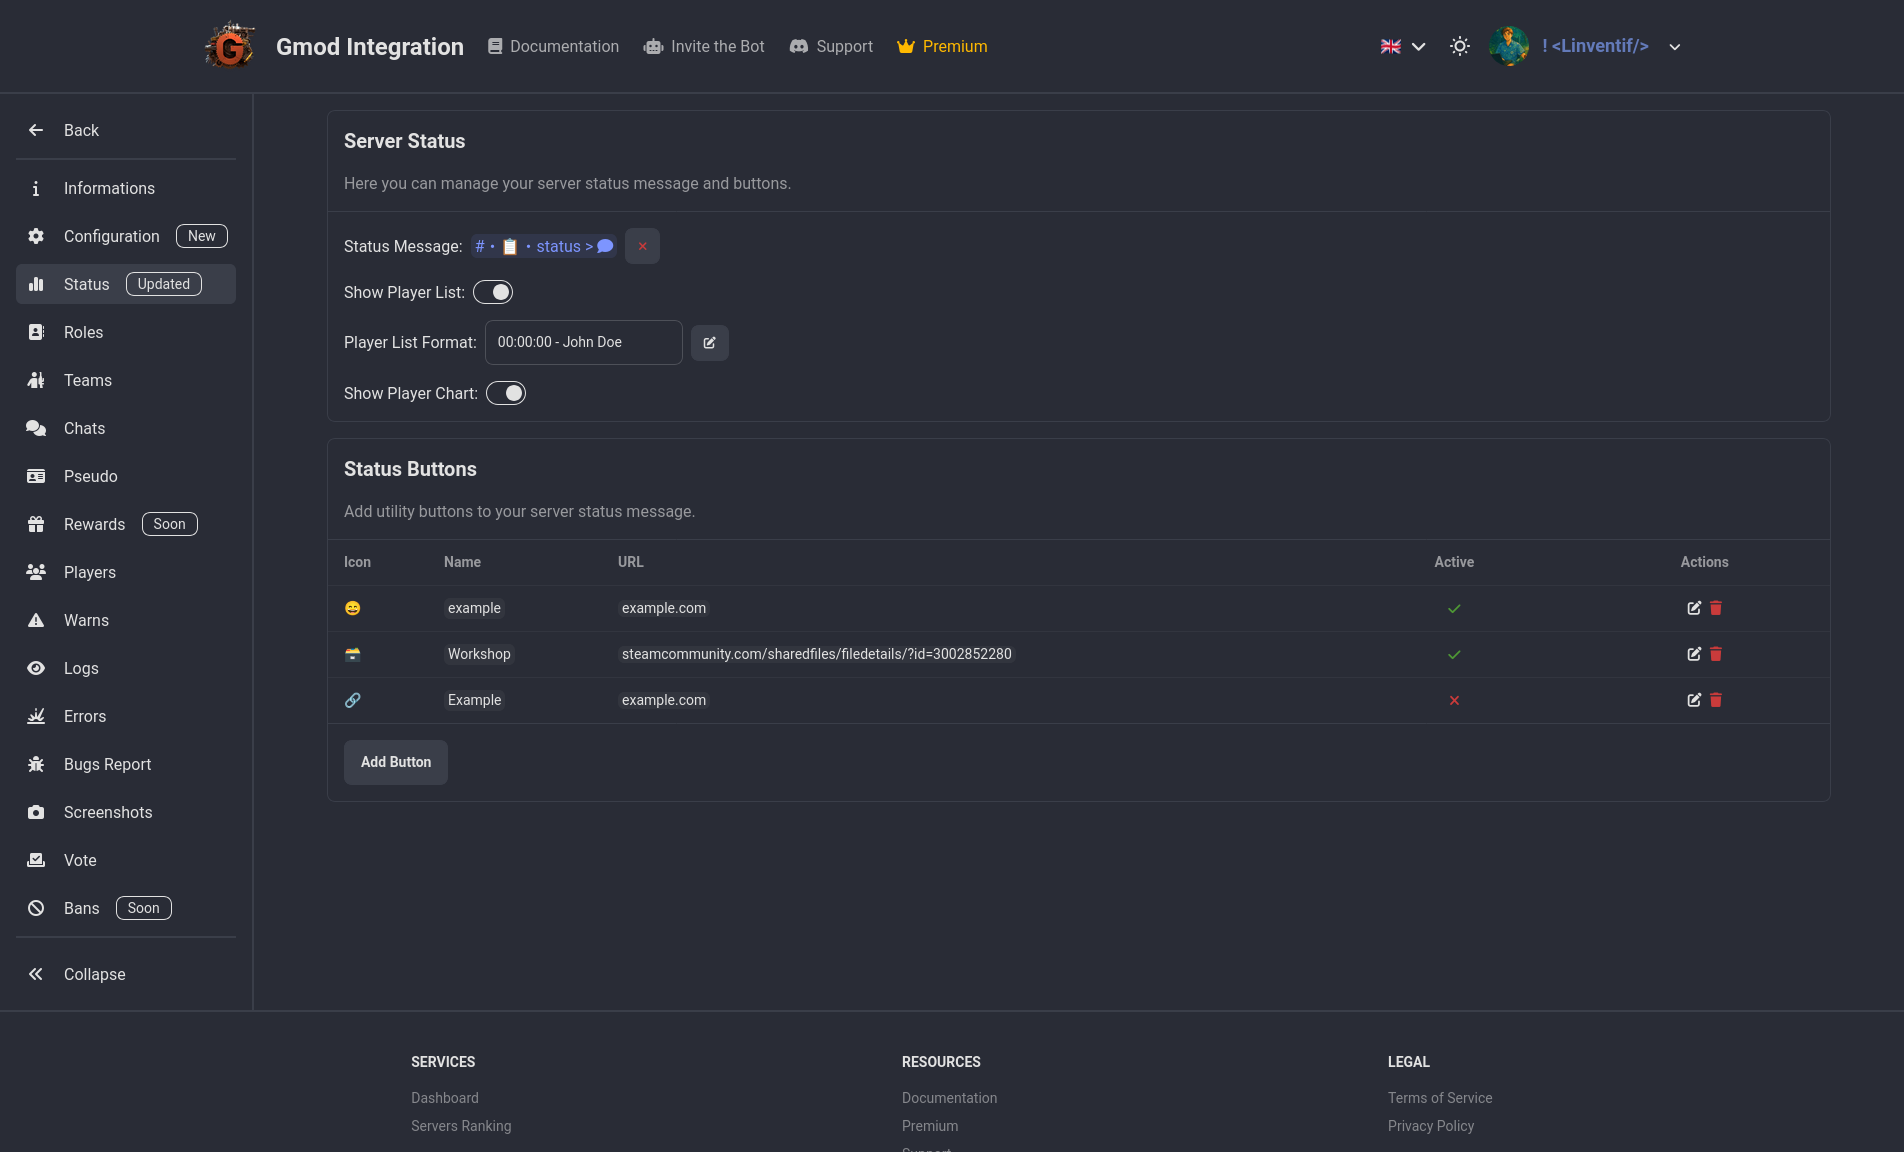Collapse the sidebar

pyautogui.click(x=94, y=974)
